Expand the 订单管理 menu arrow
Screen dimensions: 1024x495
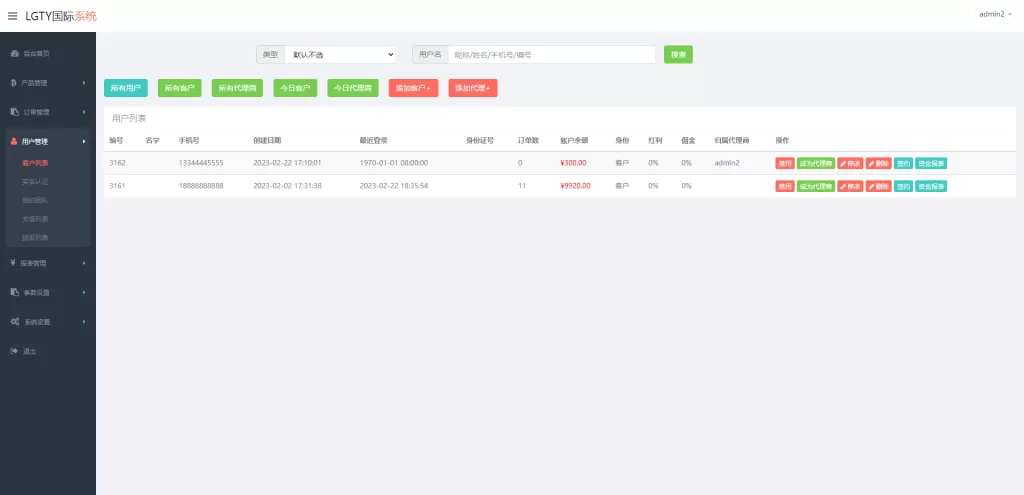coord(84,112)
